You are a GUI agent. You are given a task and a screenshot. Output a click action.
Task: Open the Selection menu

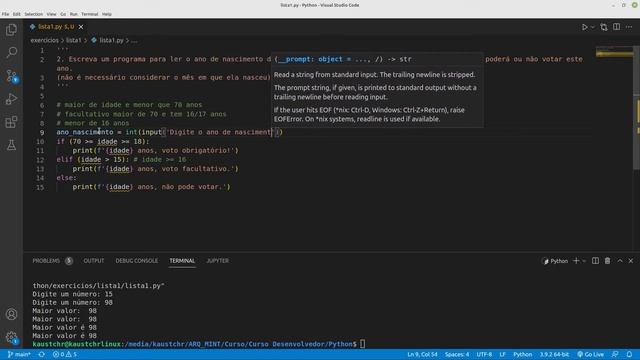point(33,14)
